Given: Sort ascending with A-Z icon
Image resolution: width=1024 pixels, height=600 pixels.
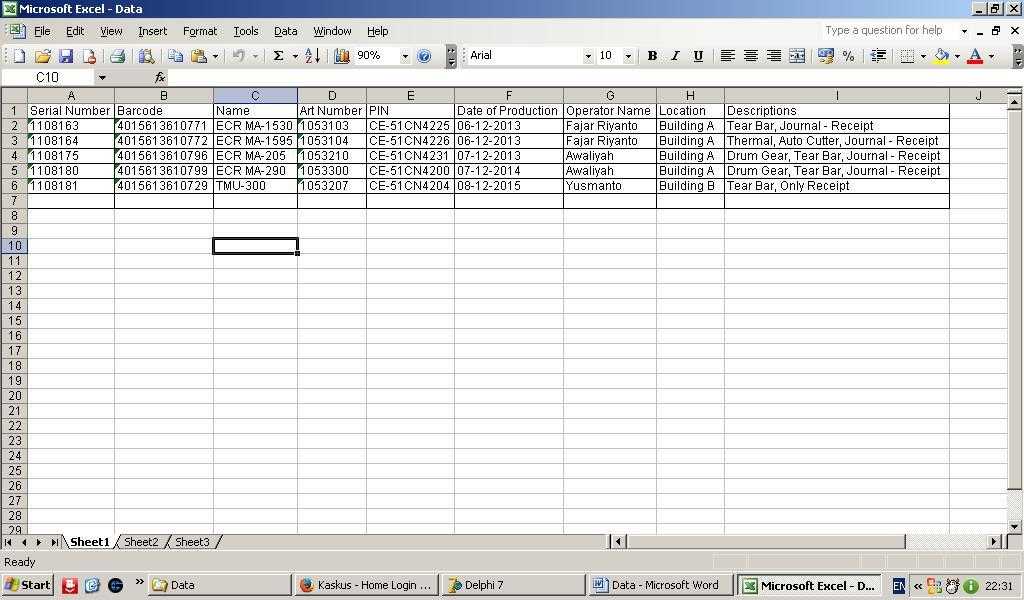Looking at the screenshot, I should point(312,56).
